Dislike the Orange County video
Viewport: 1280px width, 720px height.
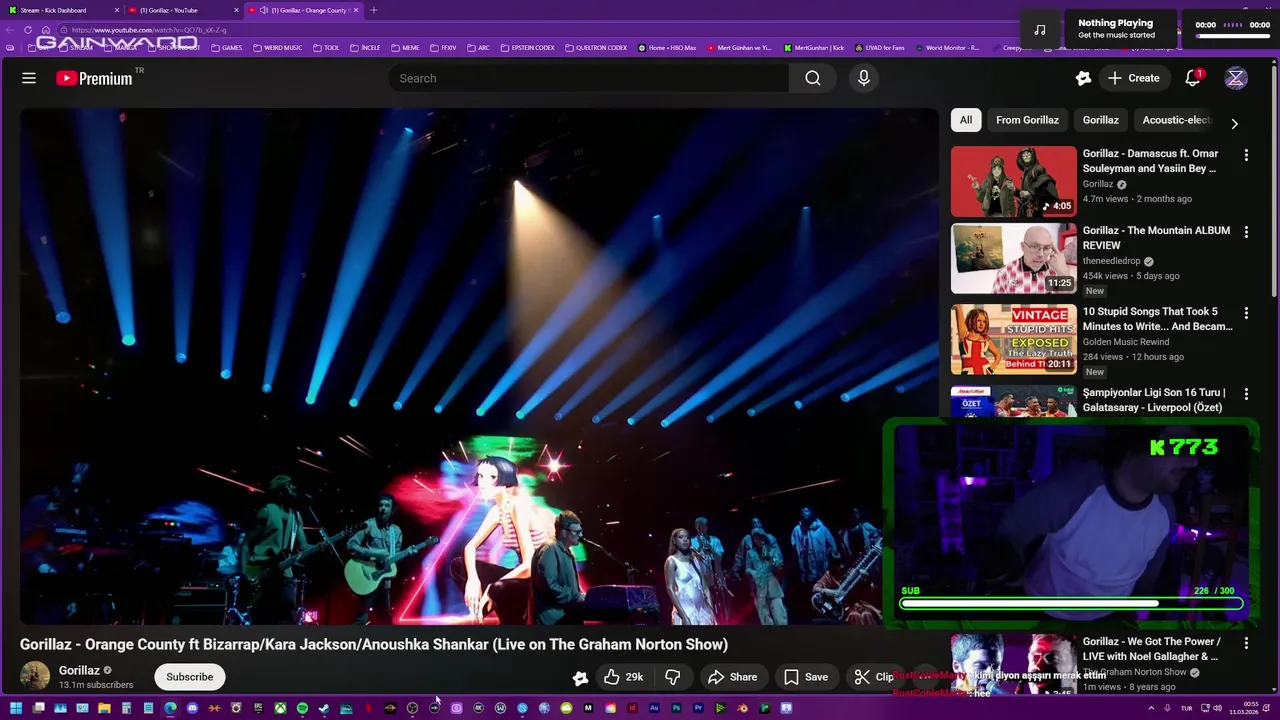(673, 677)
